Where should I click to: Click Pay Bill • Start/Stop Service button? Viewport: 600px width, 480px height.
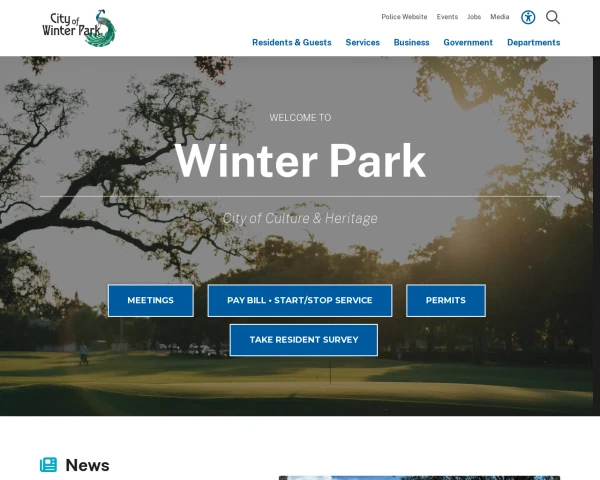coord(300,300)
